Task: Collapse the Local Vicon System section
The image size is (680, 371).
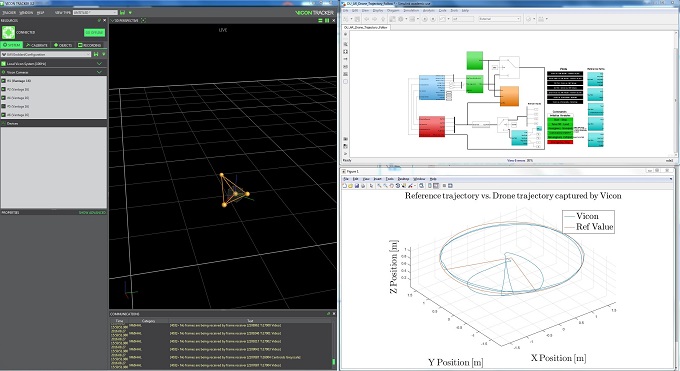Action: (x=99, y=63)
